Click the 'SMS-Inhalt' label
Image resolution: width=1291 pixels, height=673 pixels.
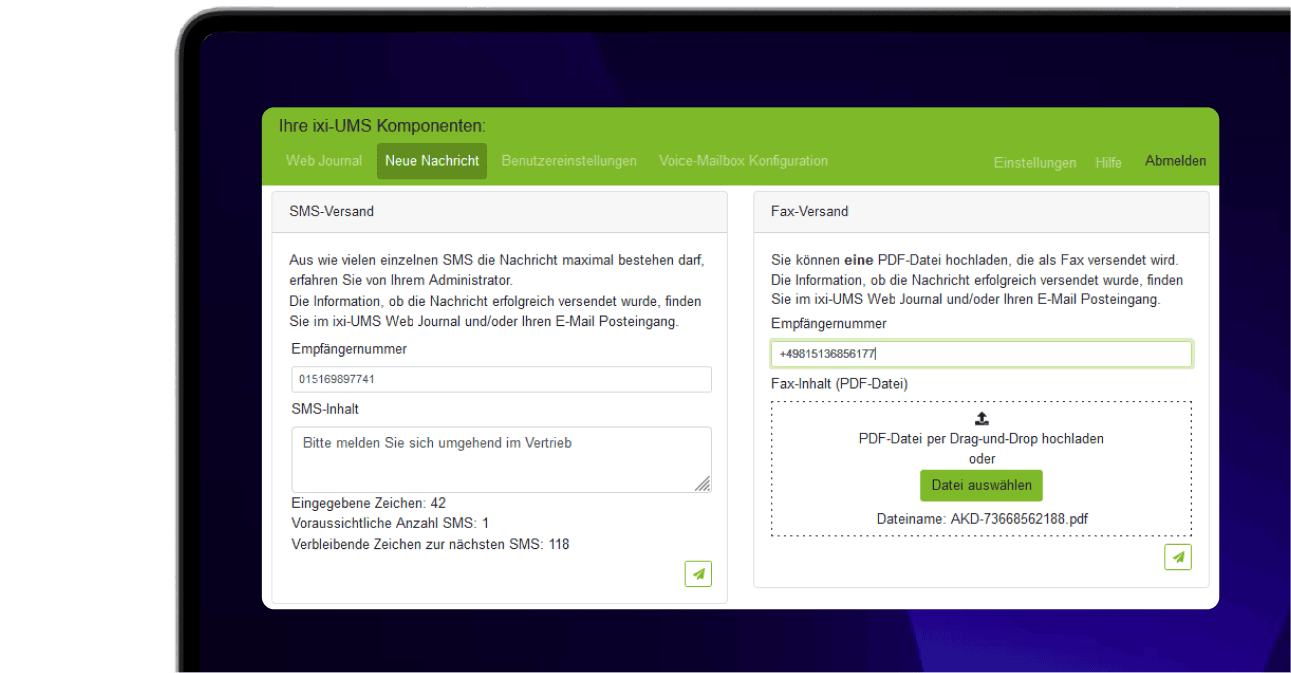point(325,409)
